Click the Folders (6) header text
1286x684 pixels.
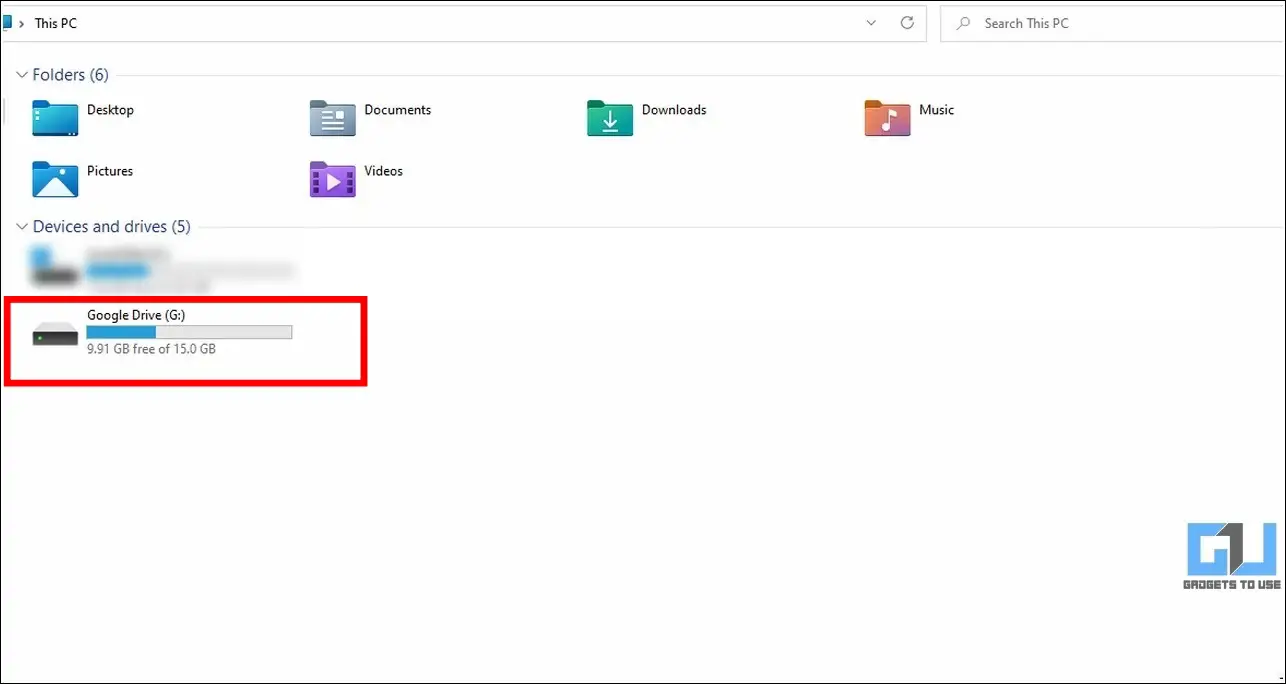click(x=71, y=75)
